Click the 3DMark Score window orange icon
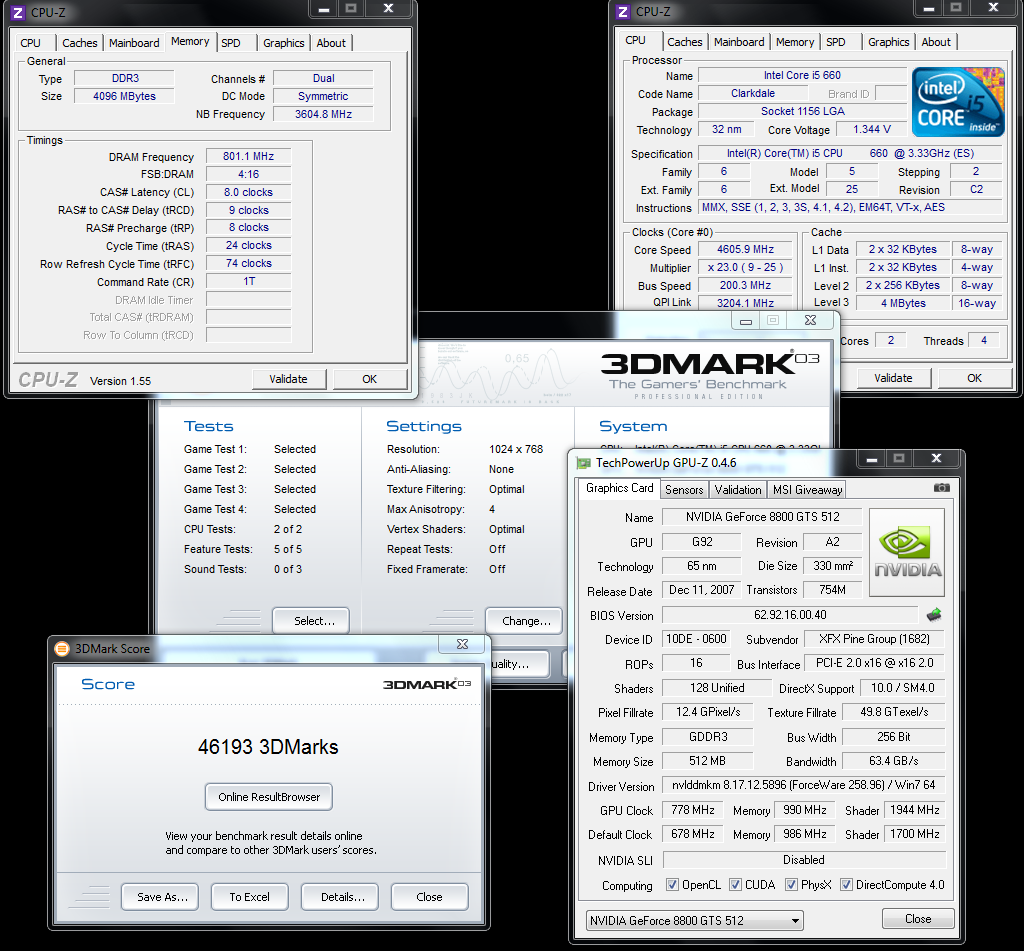Image resolution: width=1024 pixels, height=951 pixels. (62, 649)
